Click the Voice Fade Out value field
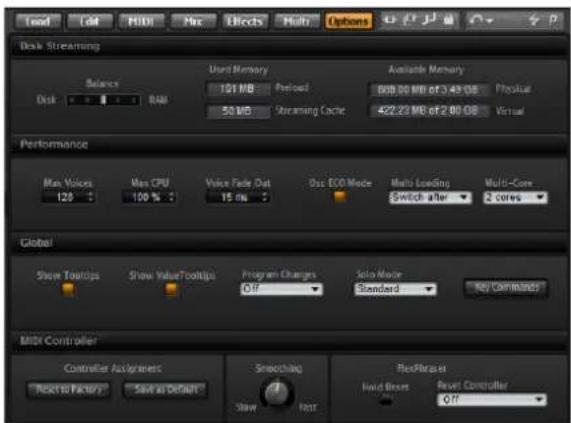571x423 pixels. click(x=233, y=197)
